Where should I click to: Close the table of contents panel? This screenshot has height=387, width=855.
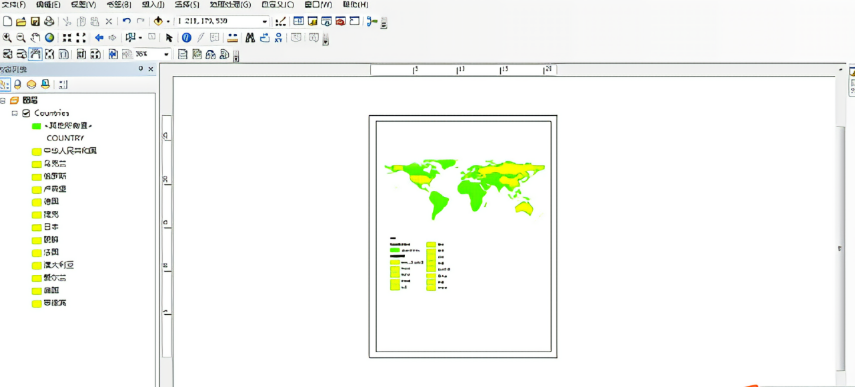(x=151, y=69)
